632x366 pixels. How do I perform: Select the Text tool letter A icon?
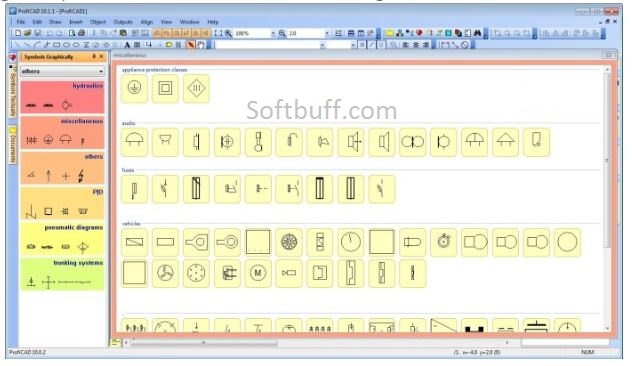(x=127, y=45)
